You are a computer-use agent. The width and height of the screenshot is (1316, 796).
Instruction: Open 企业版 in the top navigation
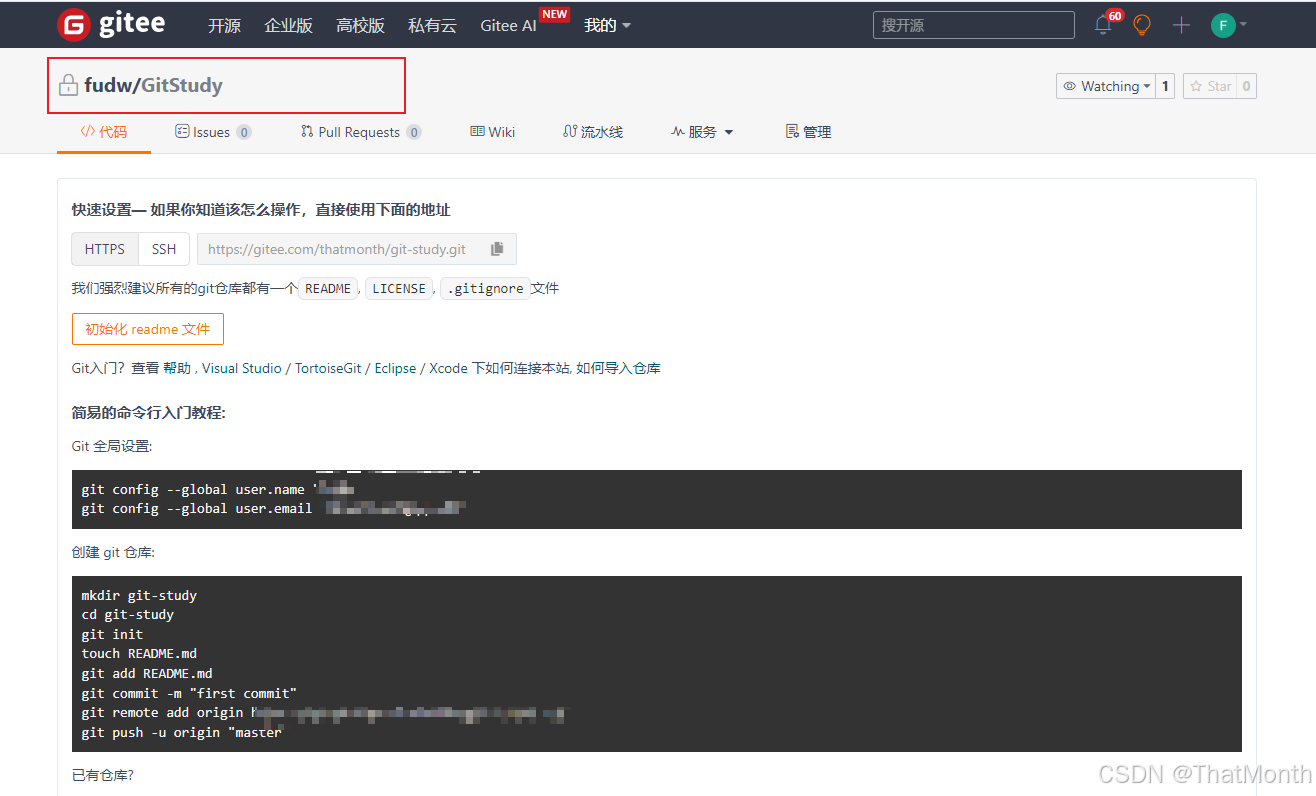pos(288,25)
